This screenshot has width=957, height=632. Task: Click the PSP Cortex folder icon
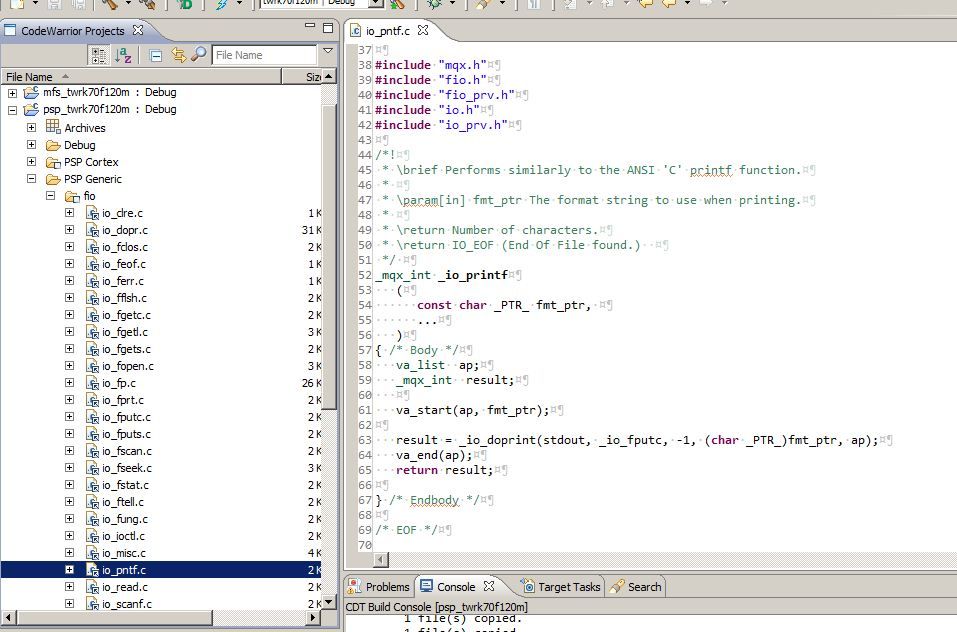coord(53,162)
